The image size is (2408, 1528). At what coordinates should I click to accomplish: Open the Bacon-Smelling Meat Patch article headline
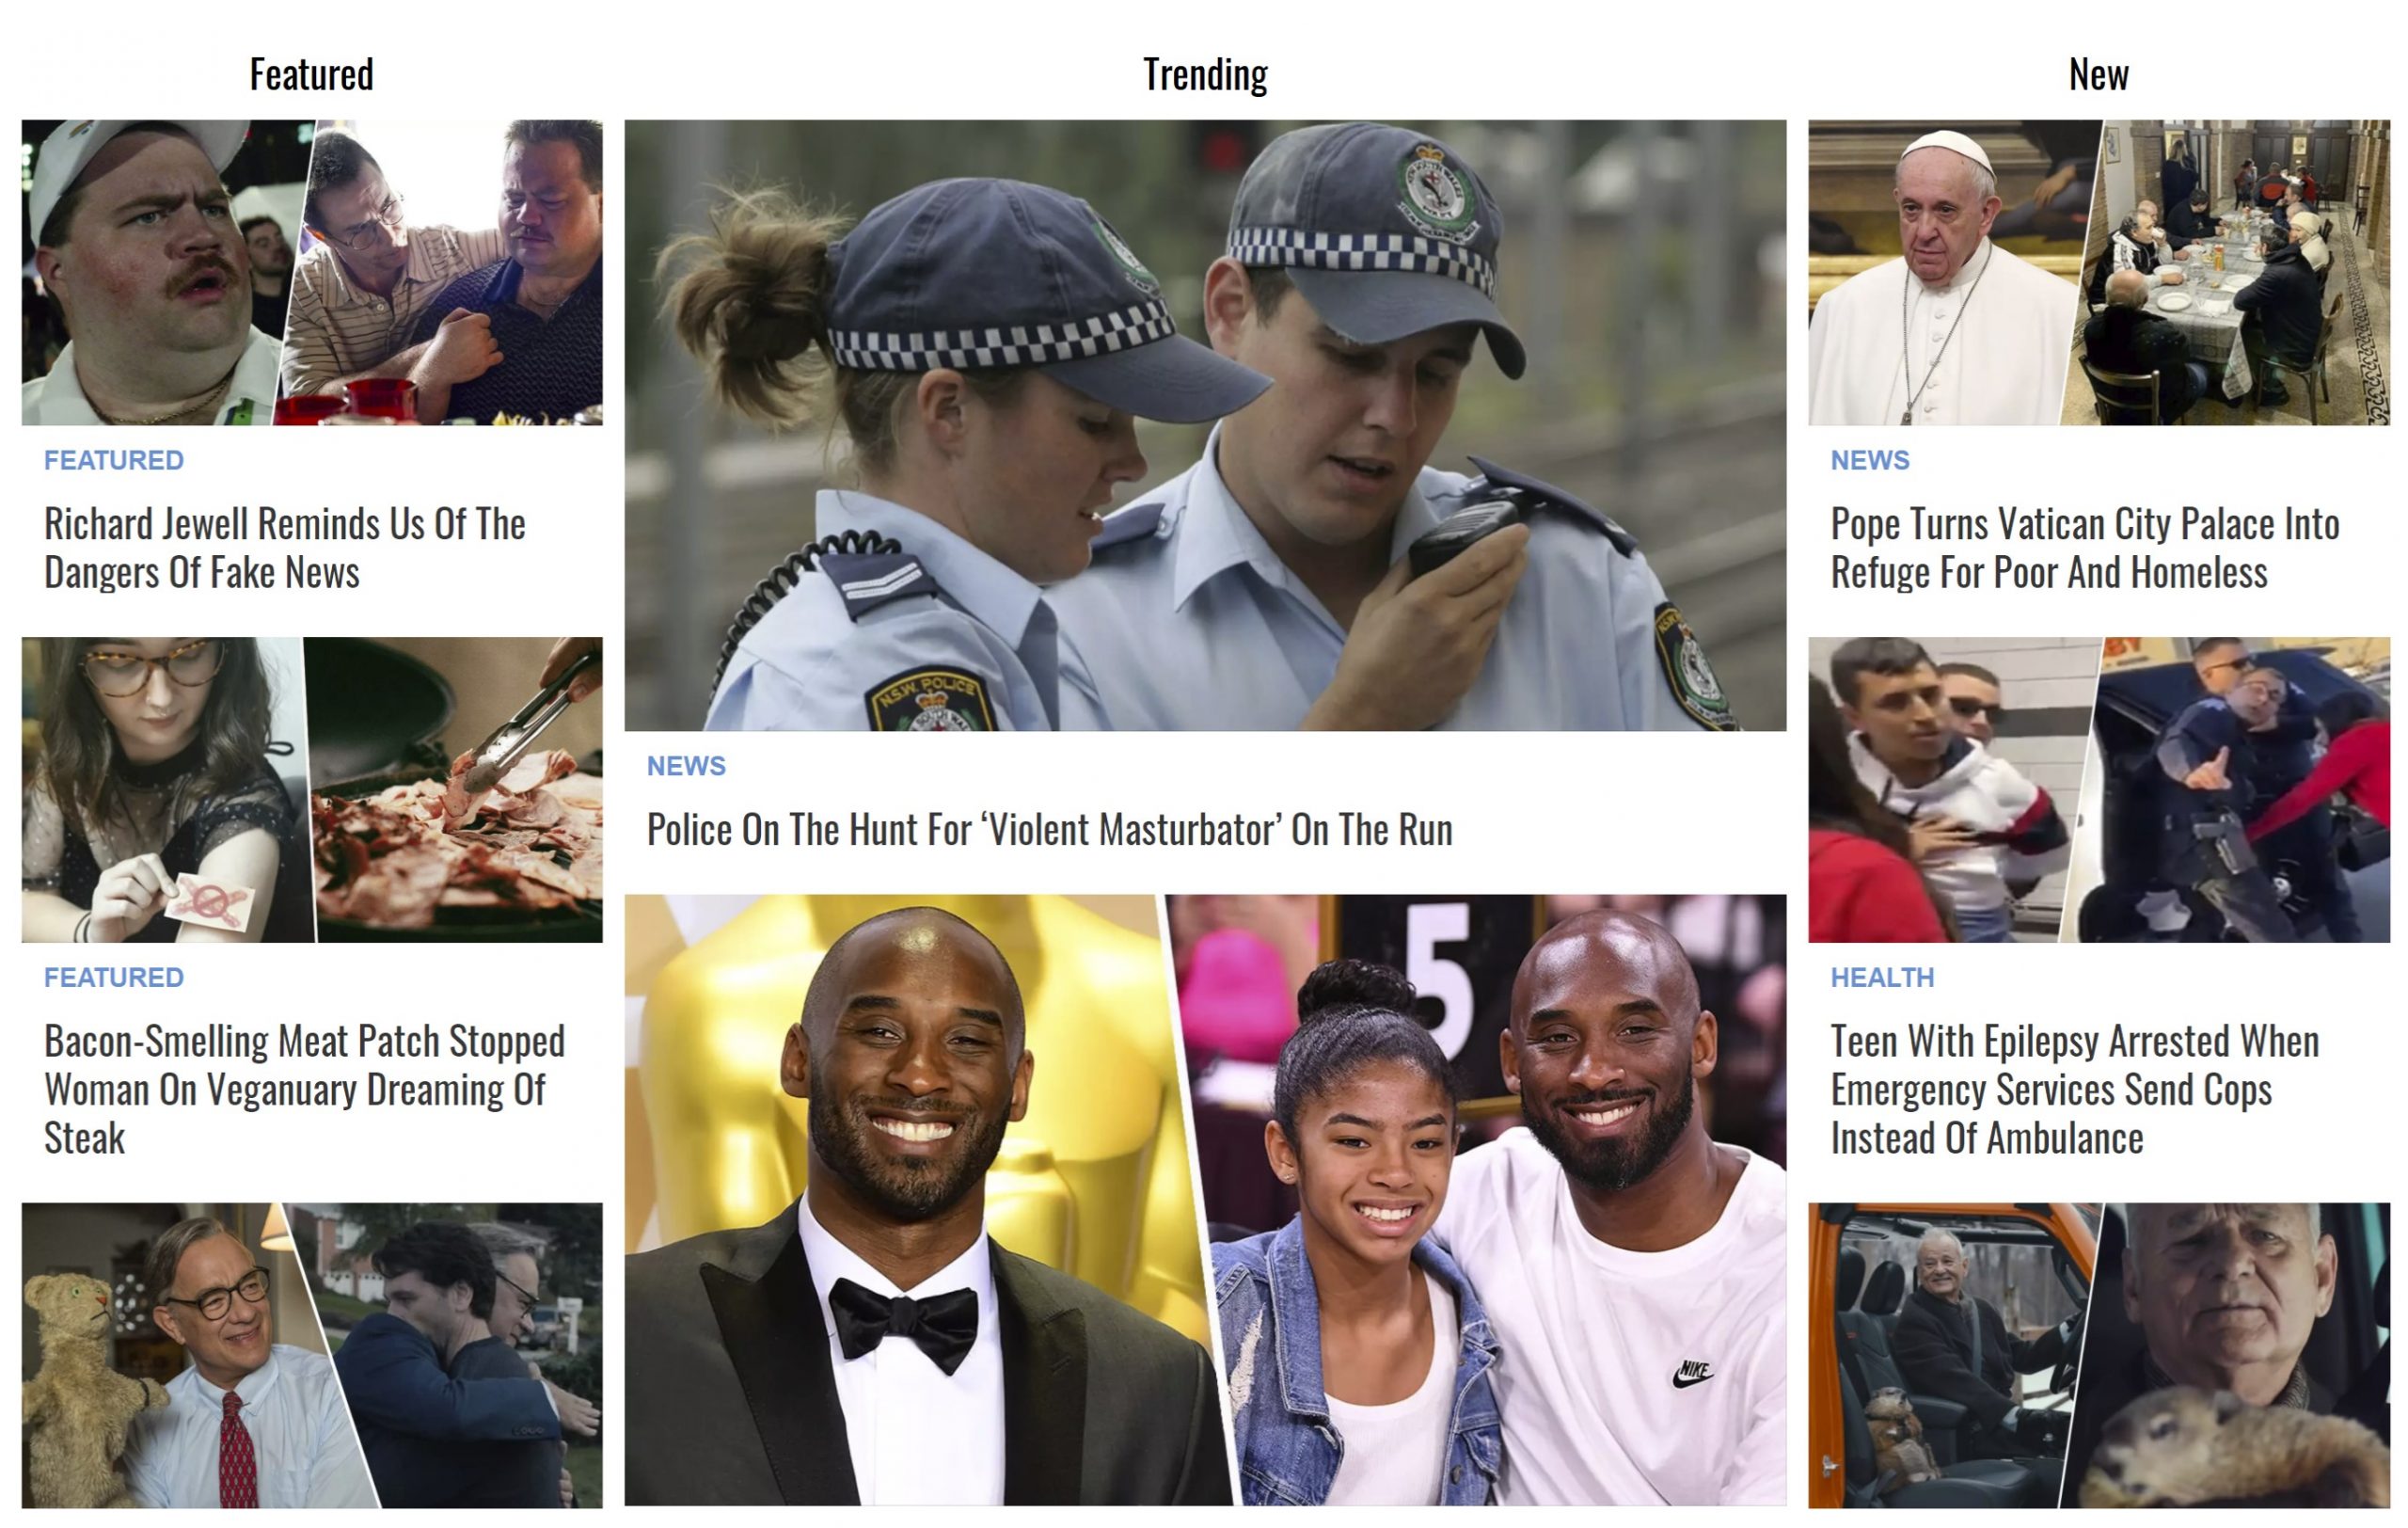tap(305, 1089)
